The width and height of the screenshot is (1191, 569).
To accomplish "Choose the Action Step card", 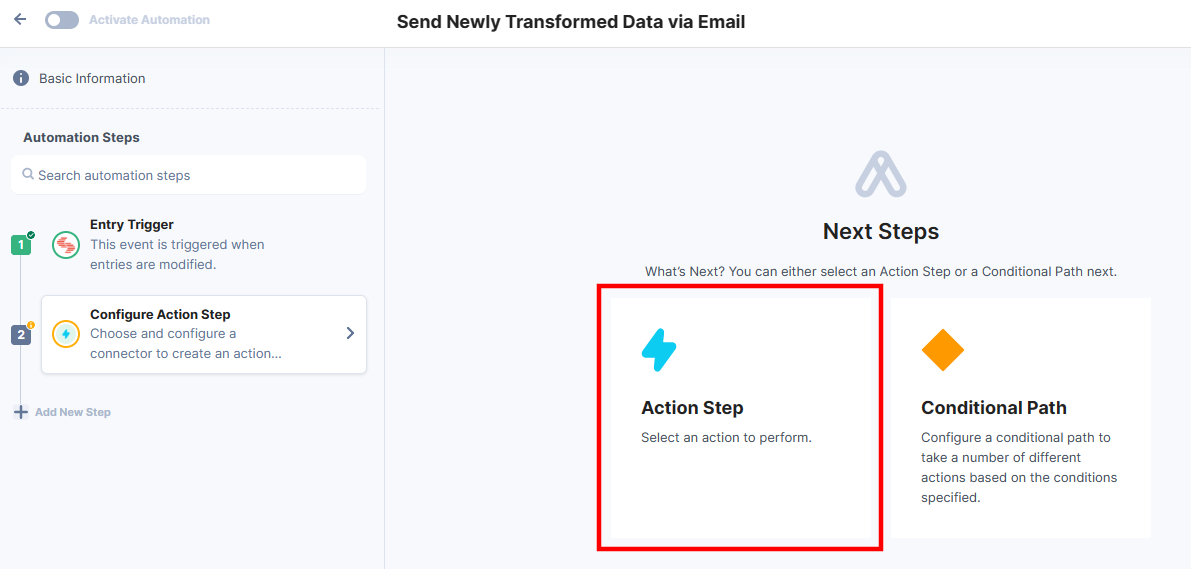I will click(x=741, y=417).
